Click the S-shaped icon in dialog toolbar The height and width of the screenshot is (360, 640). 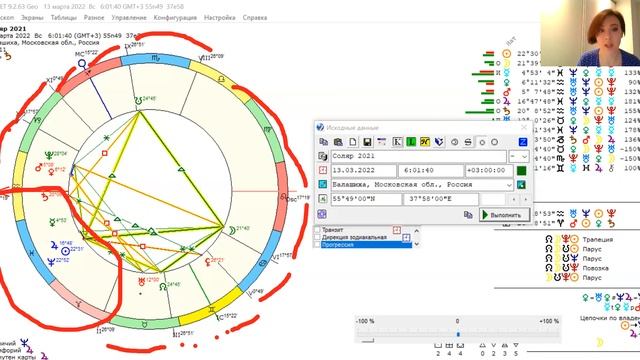tap(468, 142)
